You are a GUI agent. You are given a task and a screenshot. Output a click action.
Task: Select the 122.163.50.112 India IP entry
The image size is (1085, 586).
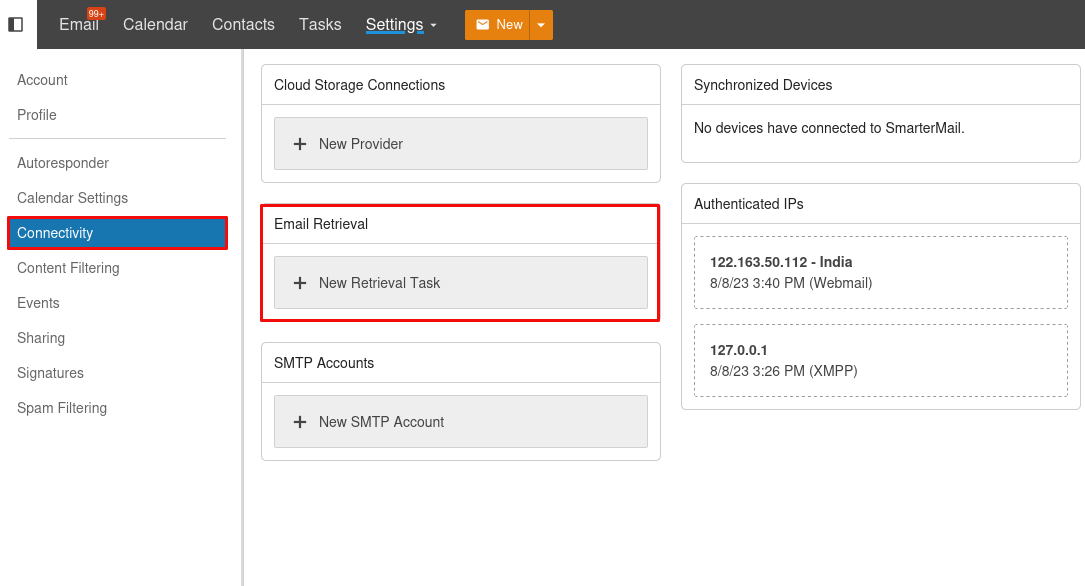(880, 272)
